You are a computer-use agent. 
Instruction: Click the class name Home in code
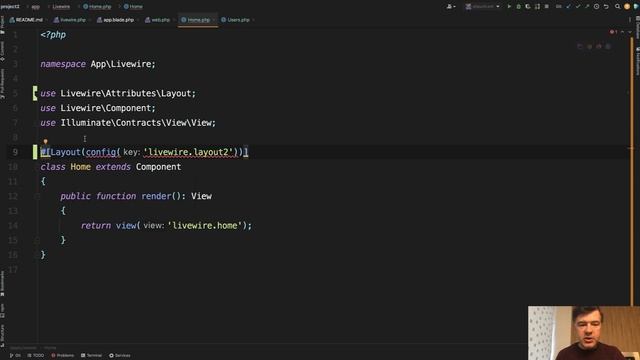(x=80, y=167)
